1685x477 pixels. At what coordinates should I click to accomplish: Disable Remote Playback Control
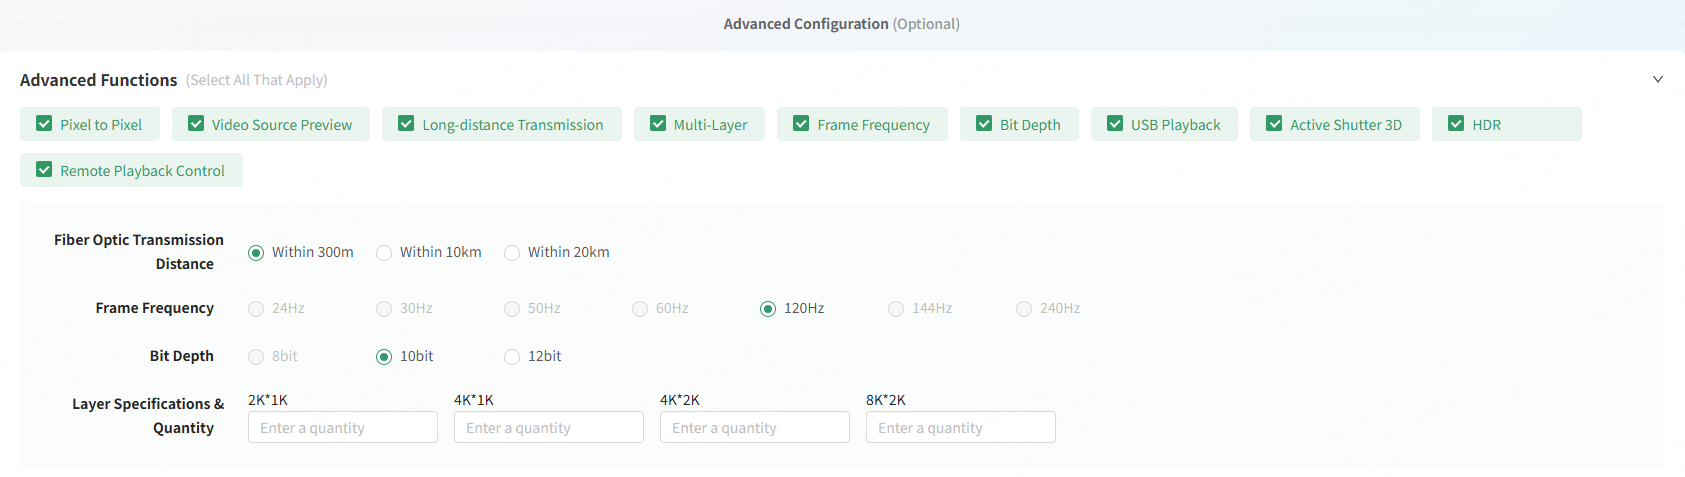[44, 170]
